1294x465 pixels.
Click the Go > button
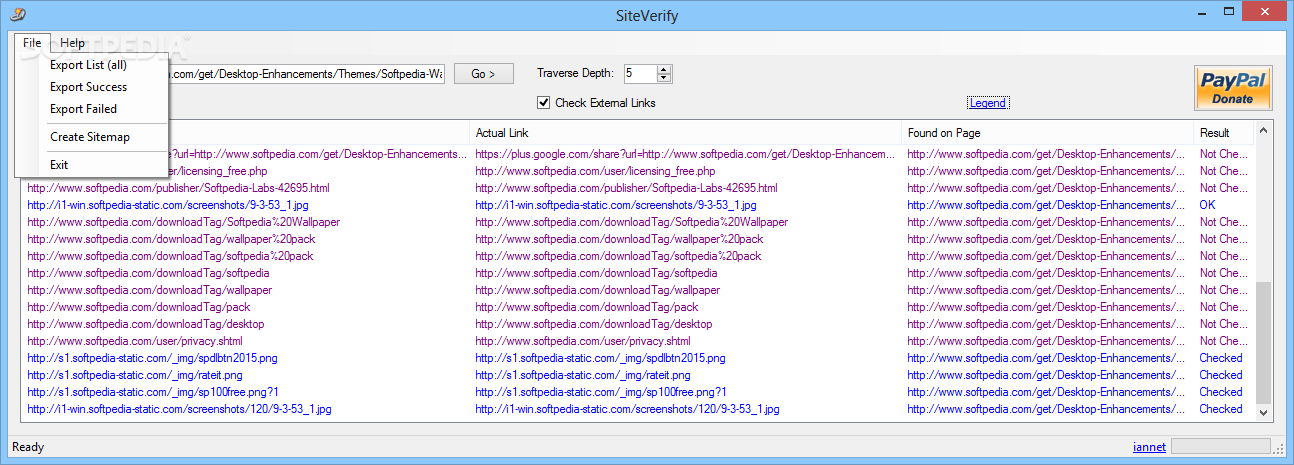(484, 73)
